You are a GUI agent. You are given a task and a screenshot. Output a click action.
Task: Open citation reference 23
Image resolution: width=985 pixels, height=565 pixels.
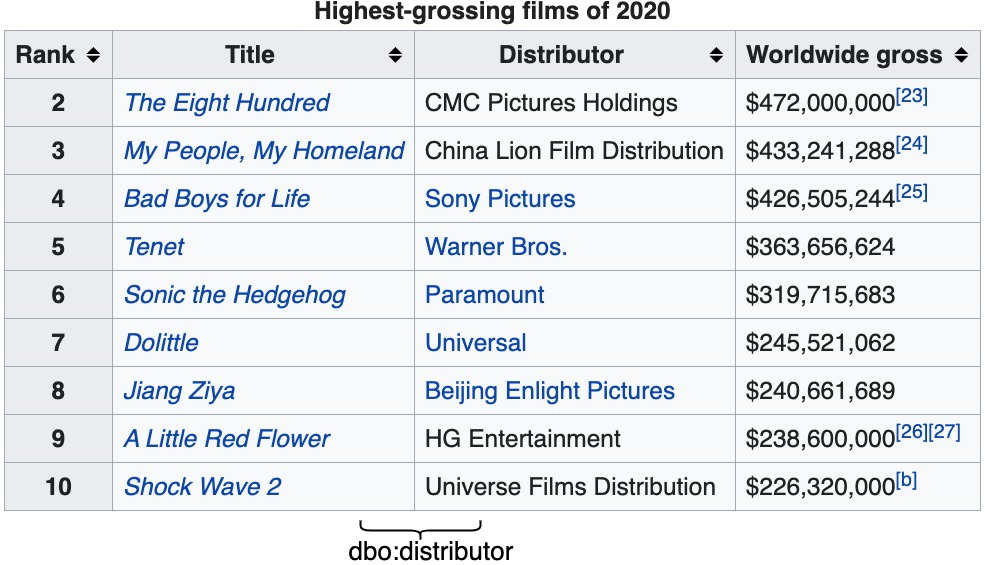pos(911,97)
